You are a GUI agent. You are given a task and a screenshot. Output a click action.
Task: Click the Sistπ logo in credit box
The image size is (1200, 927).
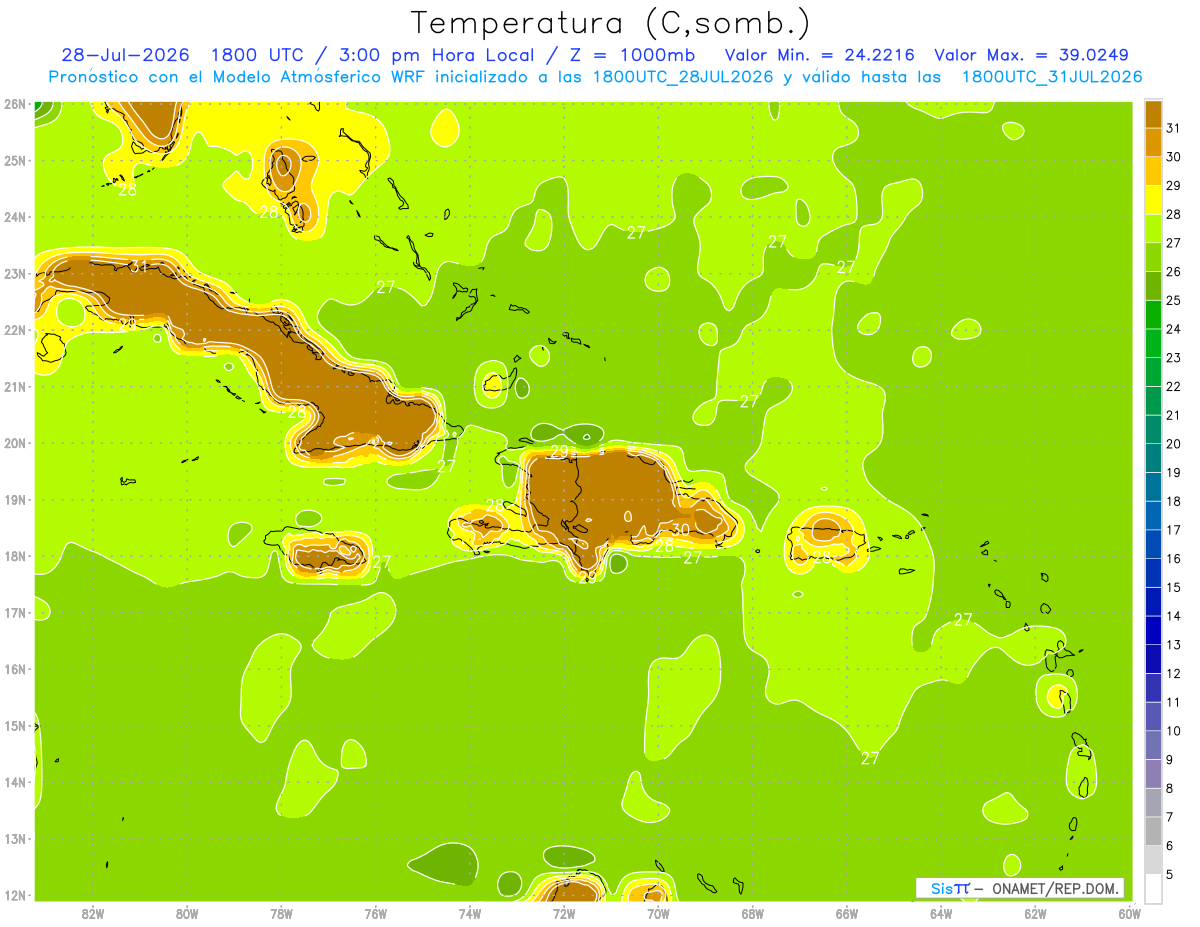950,888
